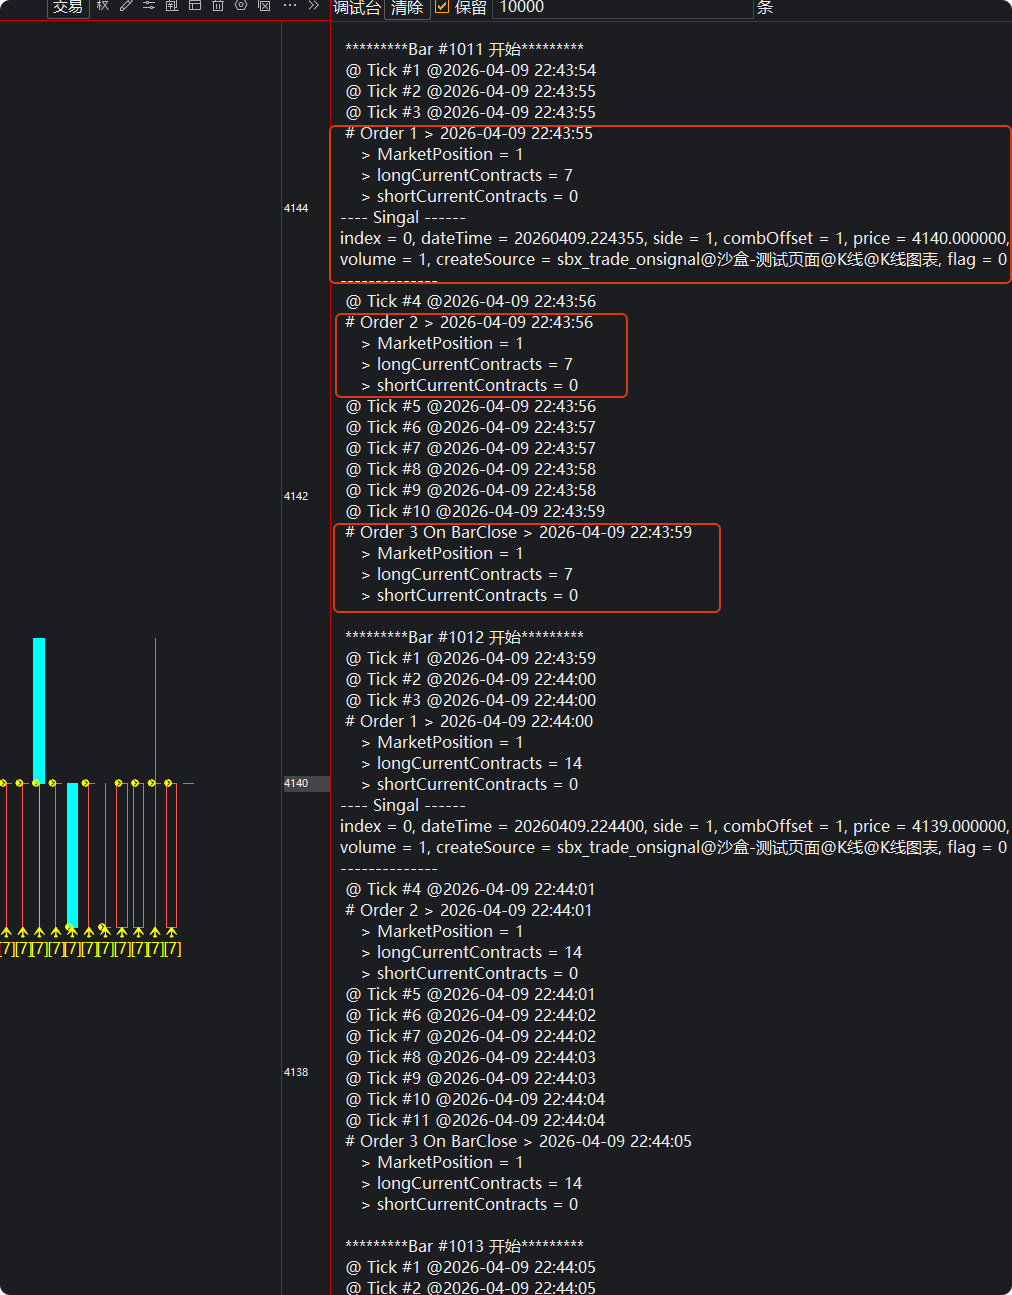Click the Bar #1012 开始 log line
This screenshot has width=1012, height=1295.
(x=464, y=637)
